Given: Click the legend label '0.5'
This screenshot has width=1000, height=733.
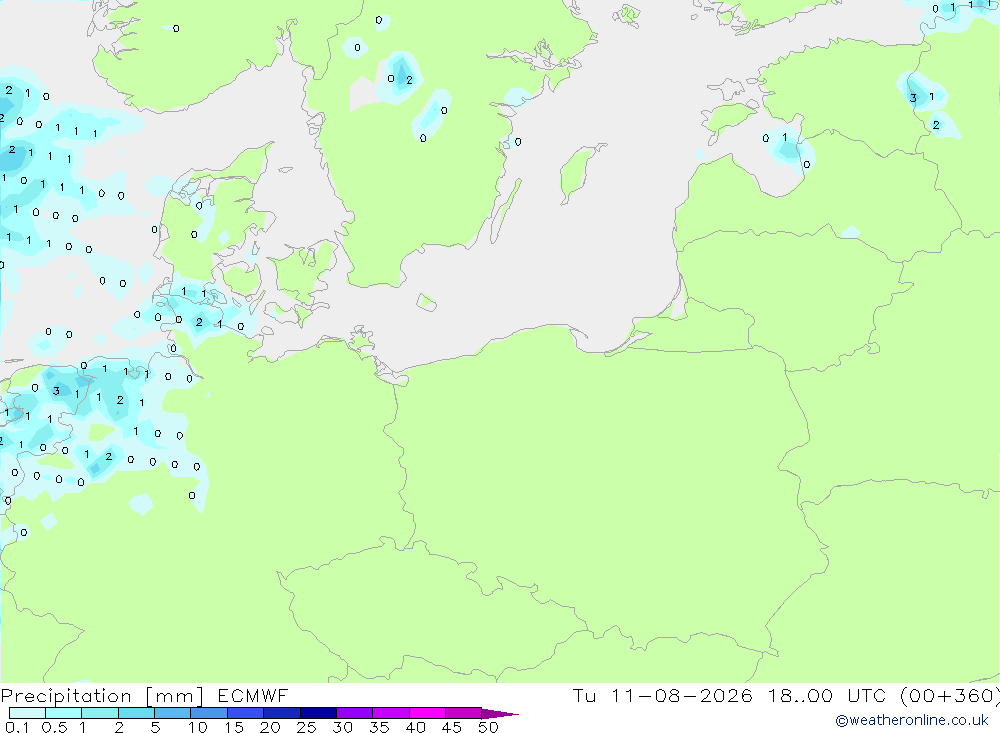Looking at the screenshot, I should tap(54, 727).
